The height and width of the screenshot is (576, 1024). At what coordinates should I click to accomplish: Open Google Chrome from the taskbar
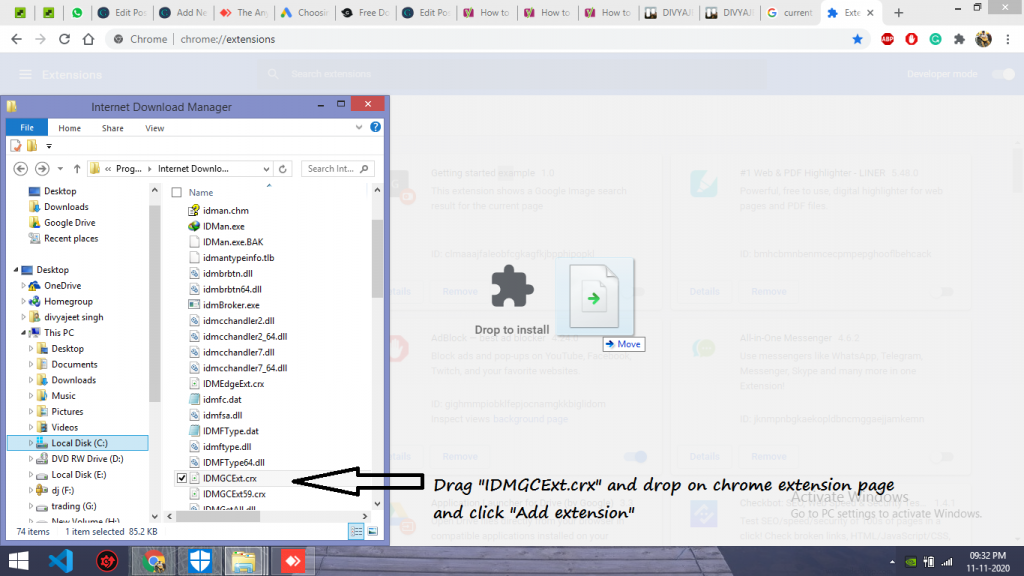[x=154, y=561]
